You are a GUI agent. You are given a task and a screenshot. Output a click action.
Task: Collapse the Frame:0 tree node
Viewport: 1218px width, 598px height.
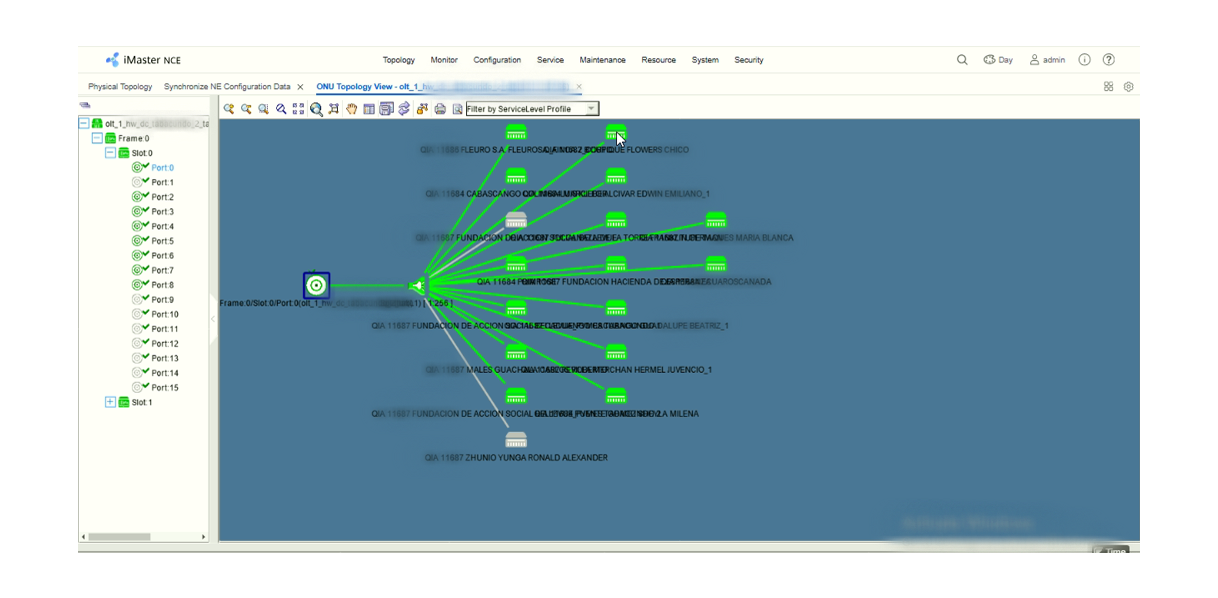(x=97, y=138)
